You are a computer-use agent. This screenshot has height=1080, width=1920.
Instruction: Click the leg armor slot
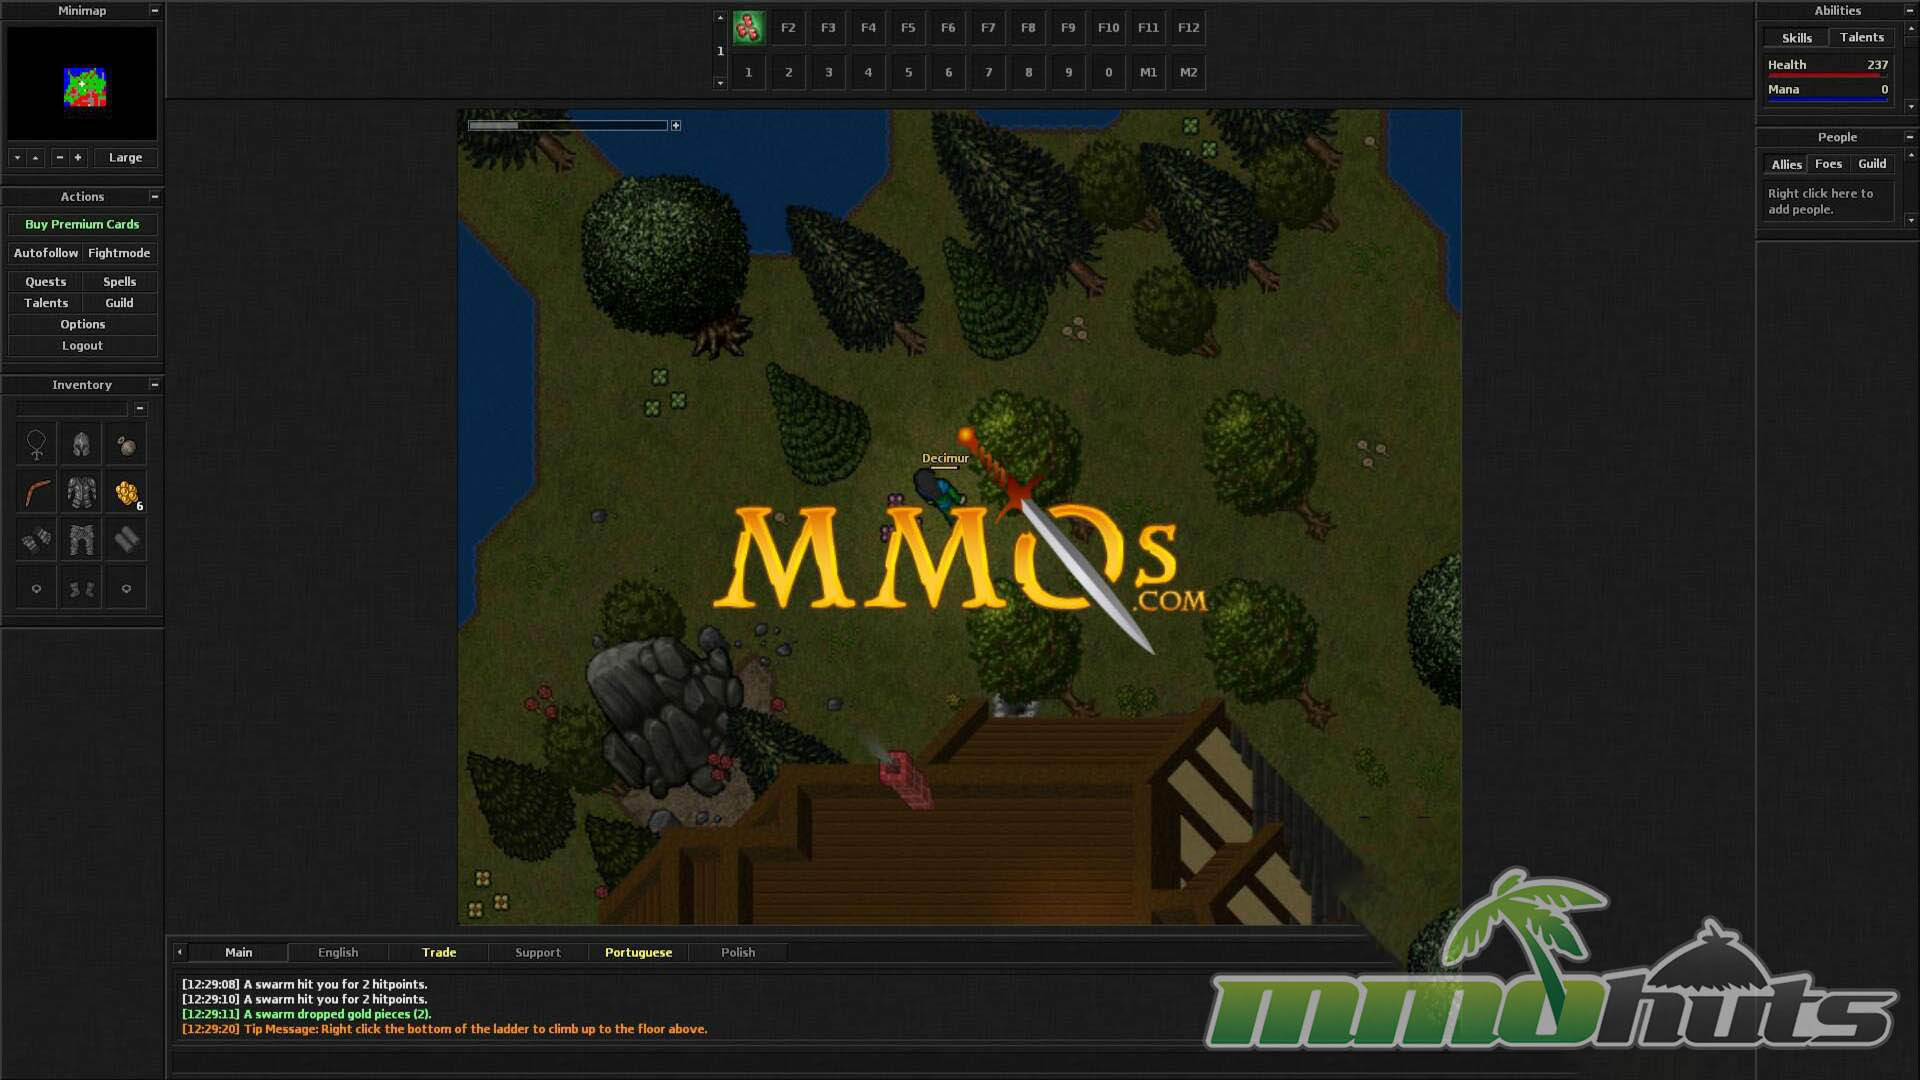[81, 540]
